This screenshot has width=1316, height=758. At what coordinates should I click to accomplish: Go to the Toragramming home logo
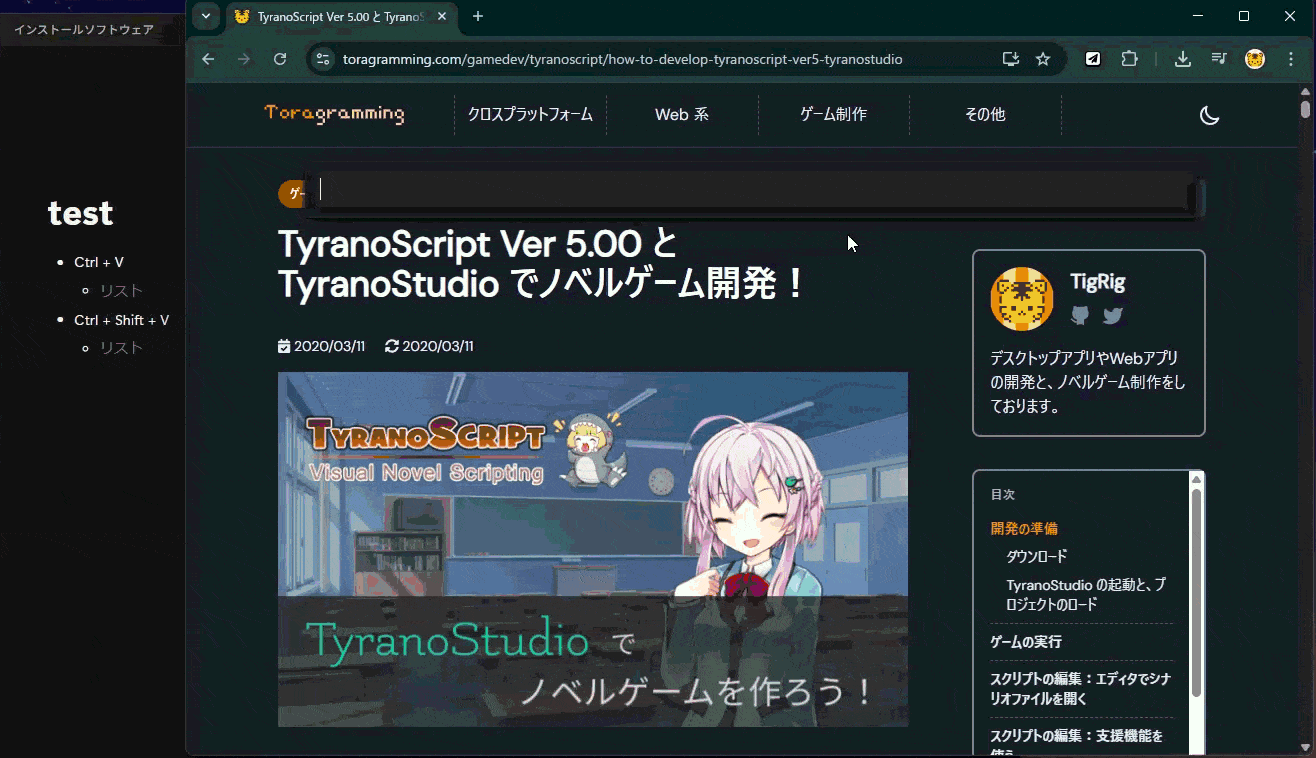[x=334, y=113]
